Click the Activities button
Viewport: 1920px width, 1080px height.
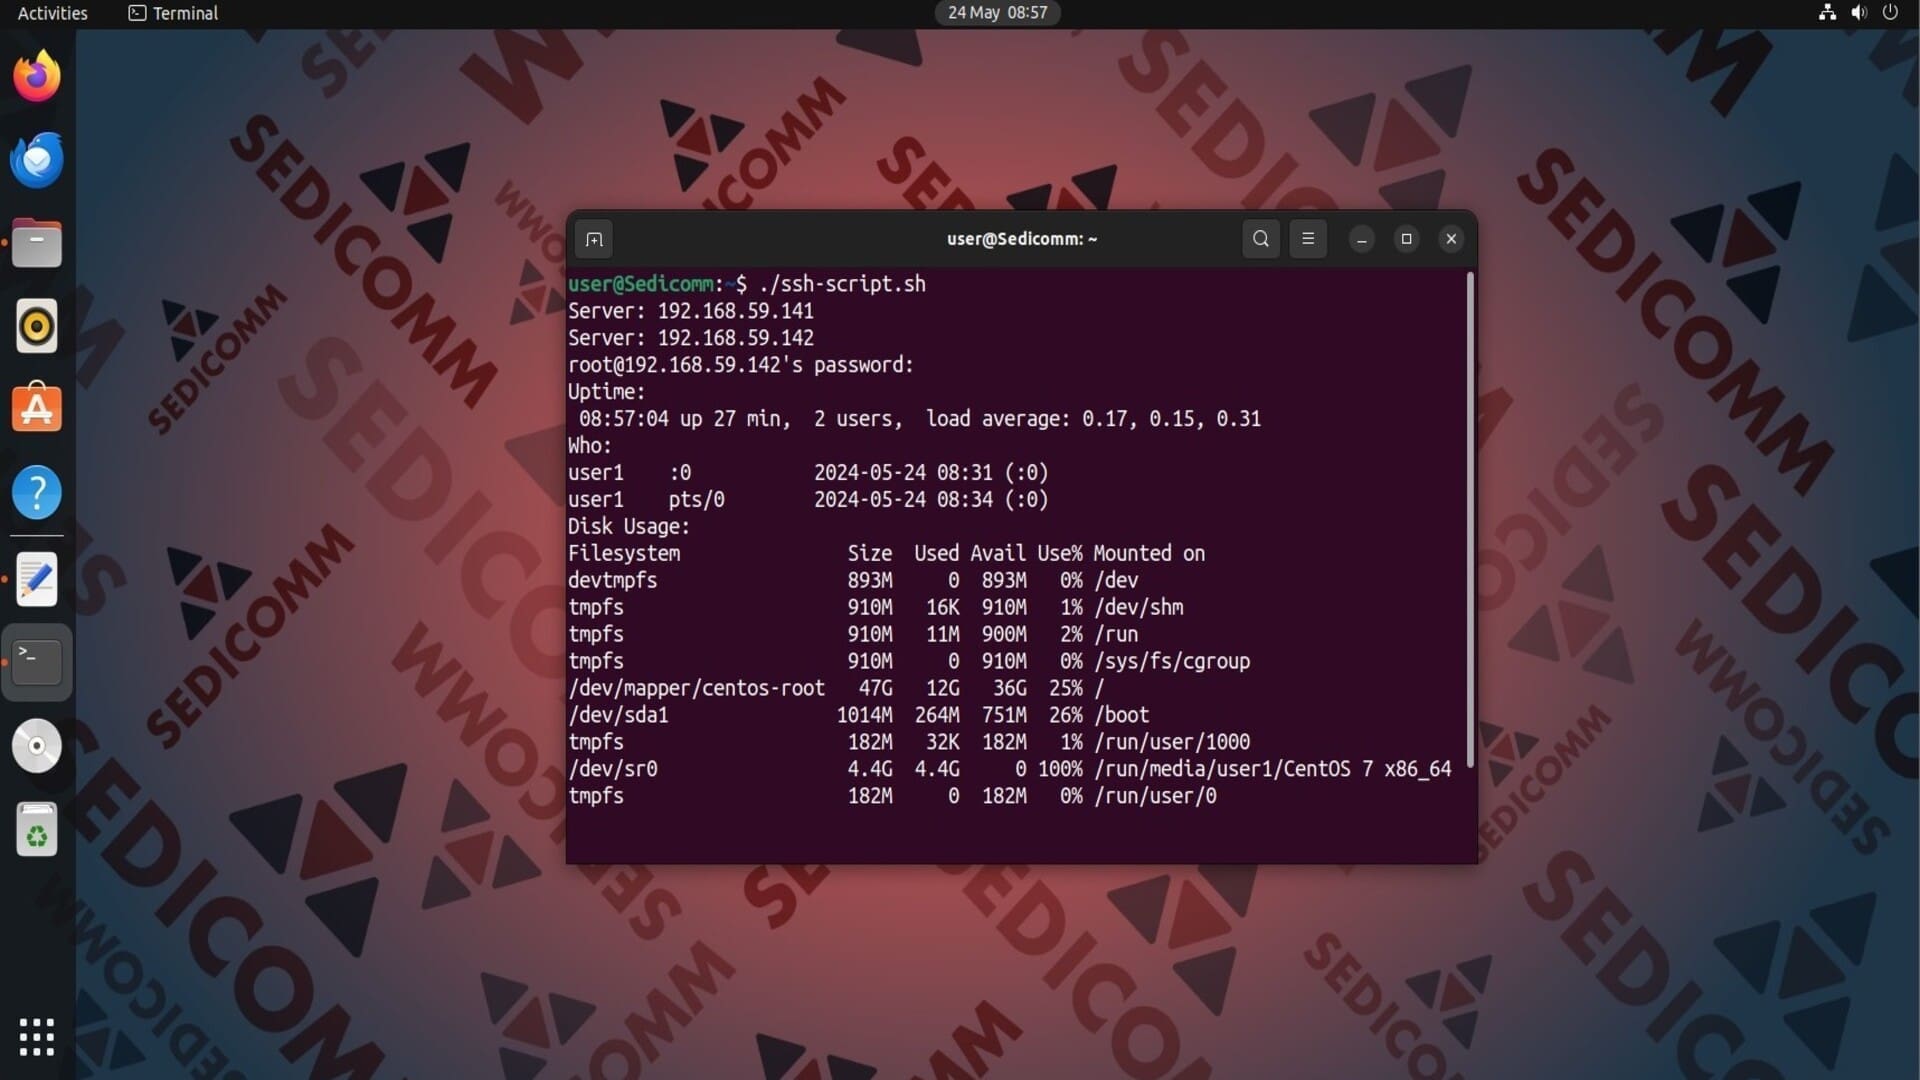[52, 13]
